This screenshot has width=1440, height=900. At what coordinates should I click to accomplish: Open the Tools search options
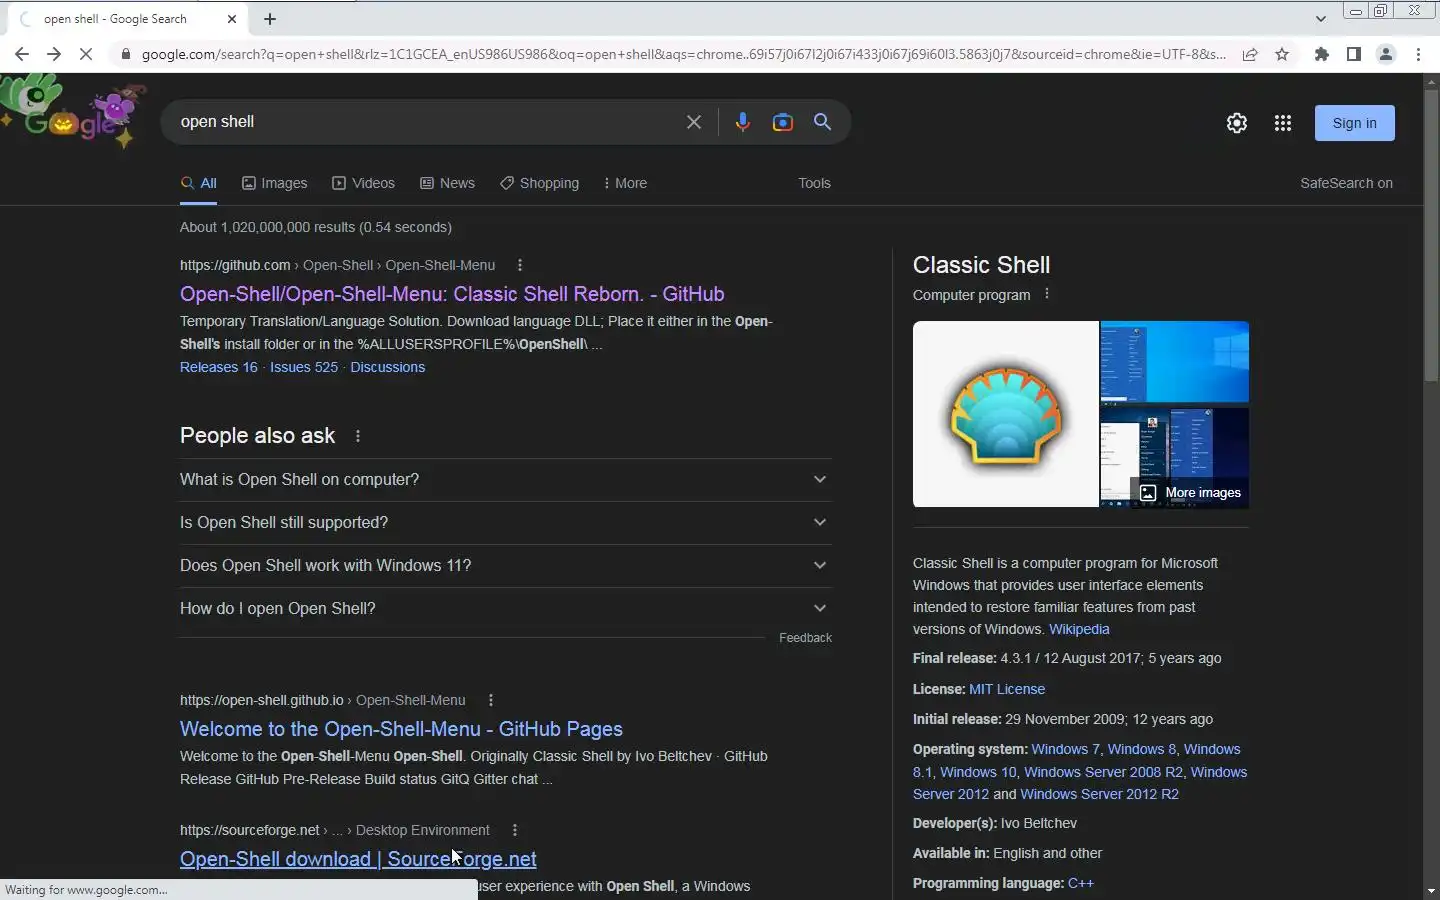[814, 183]
